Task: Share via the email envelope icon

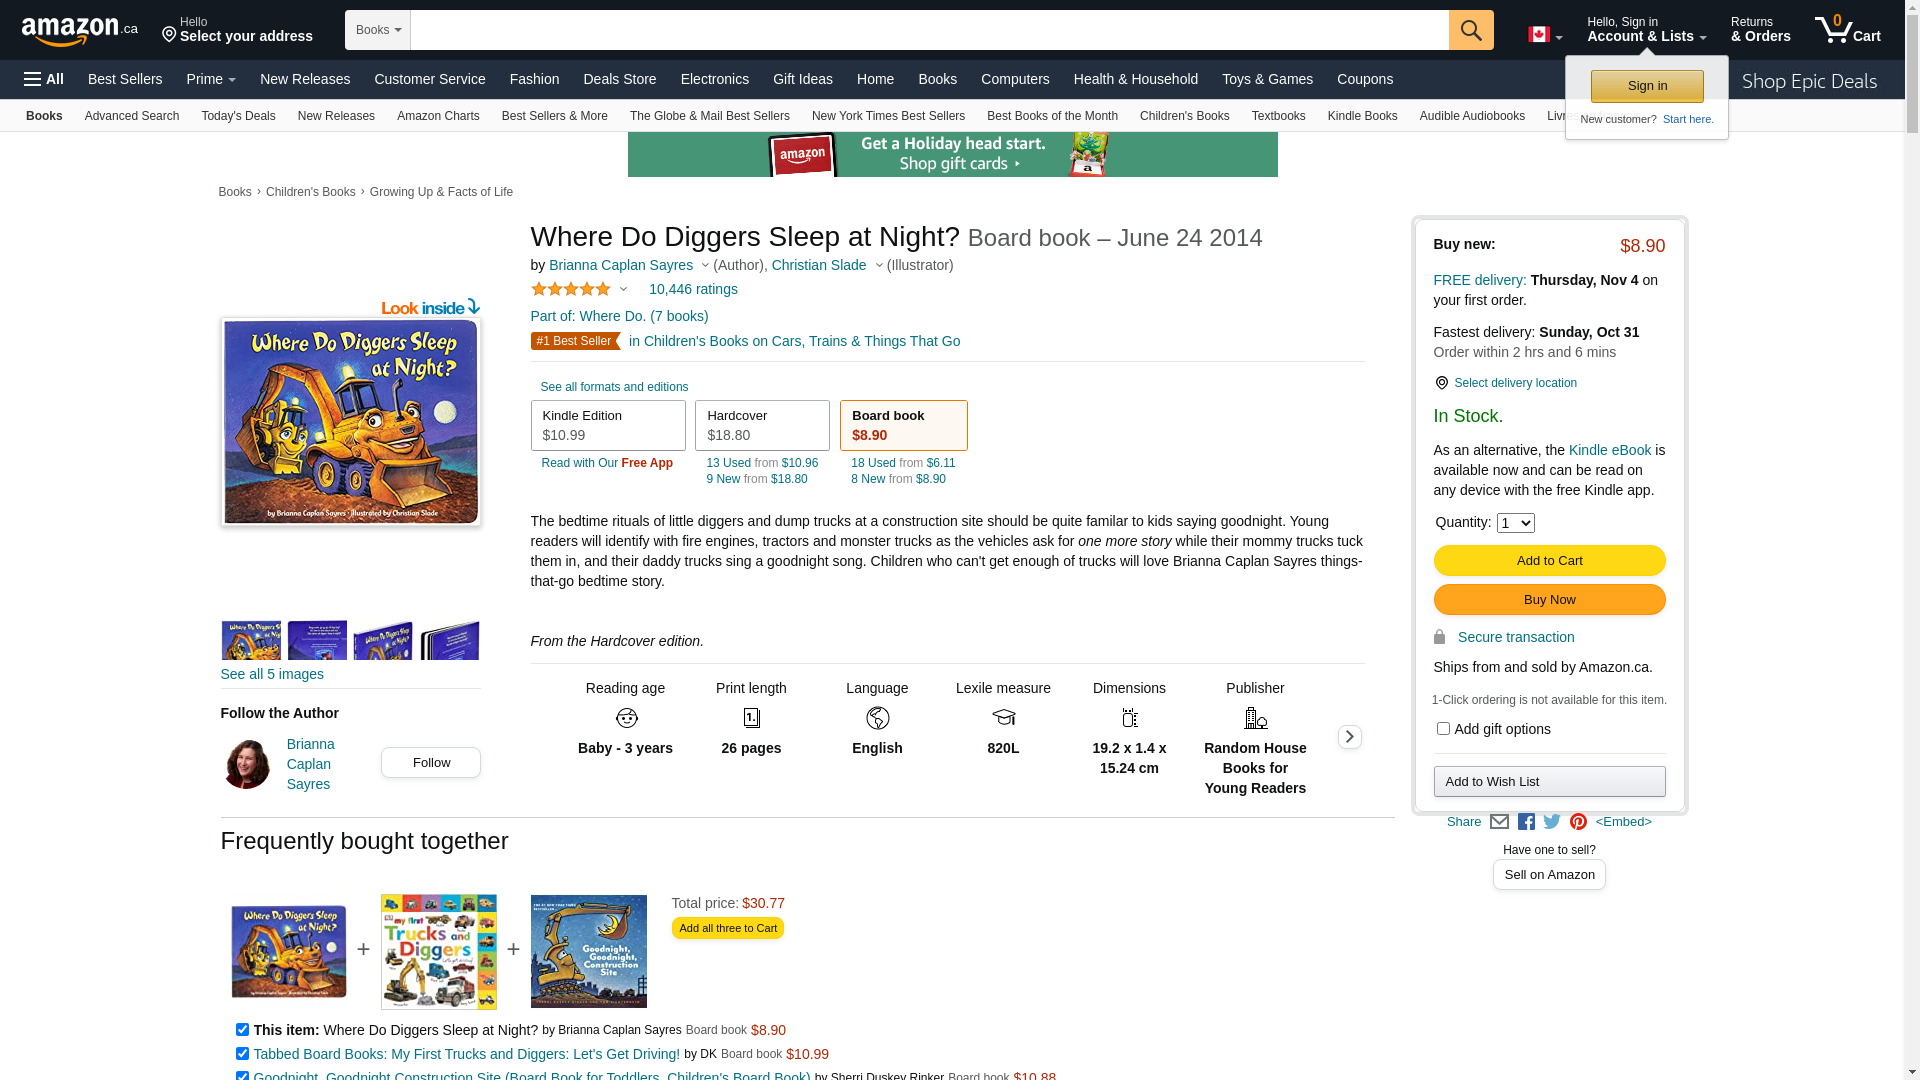Action: (1499, 822)
